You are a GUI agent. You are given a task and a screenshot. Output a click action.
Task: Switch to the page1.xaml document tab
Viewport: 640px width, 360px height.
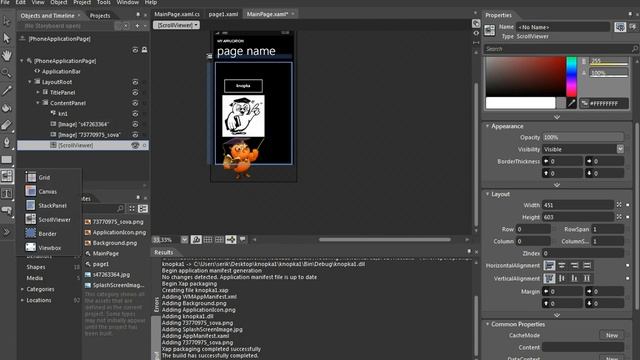[x=223, y=14]
